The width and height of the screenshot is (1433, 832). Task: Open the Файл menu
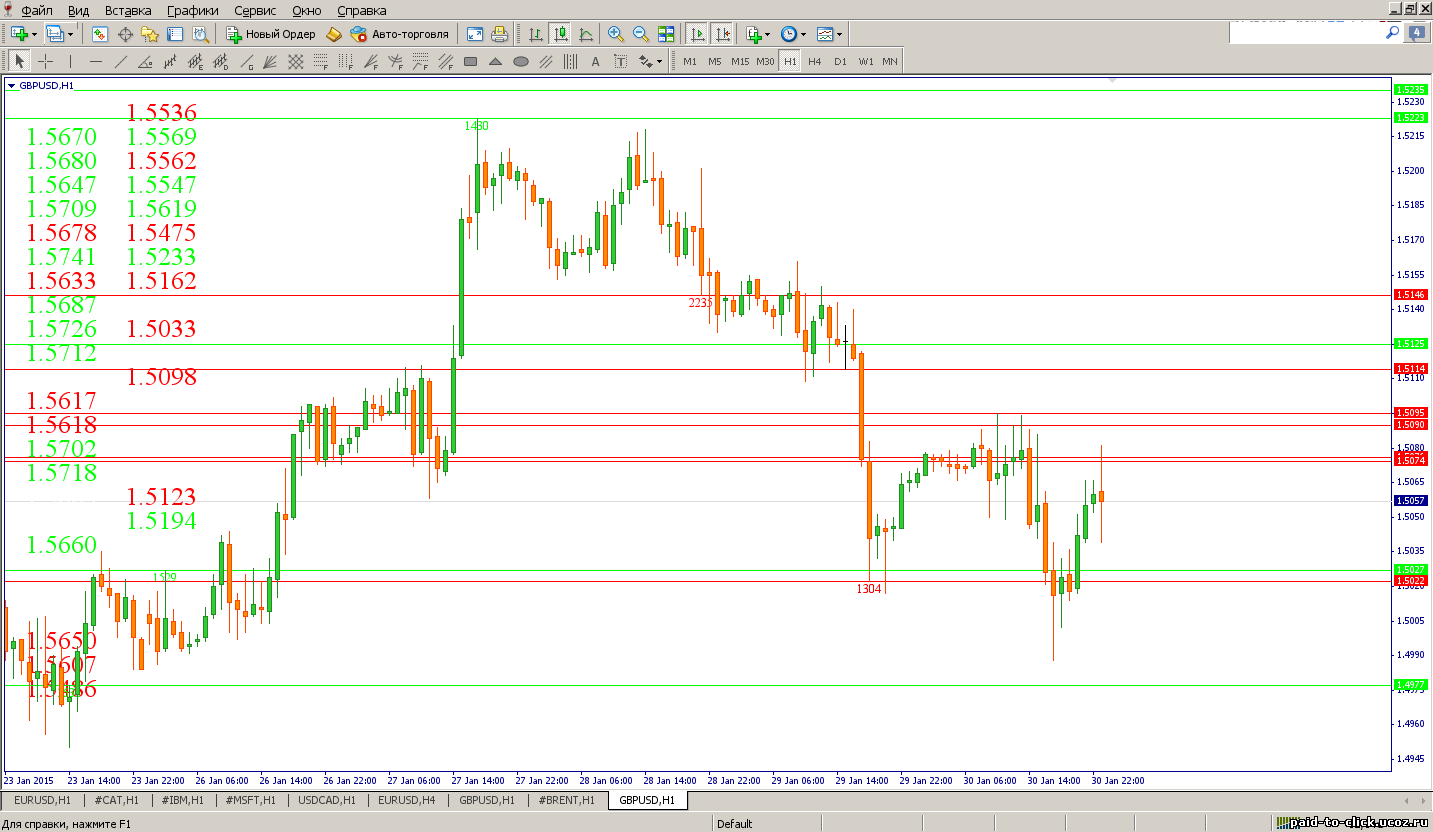(37, 10)
